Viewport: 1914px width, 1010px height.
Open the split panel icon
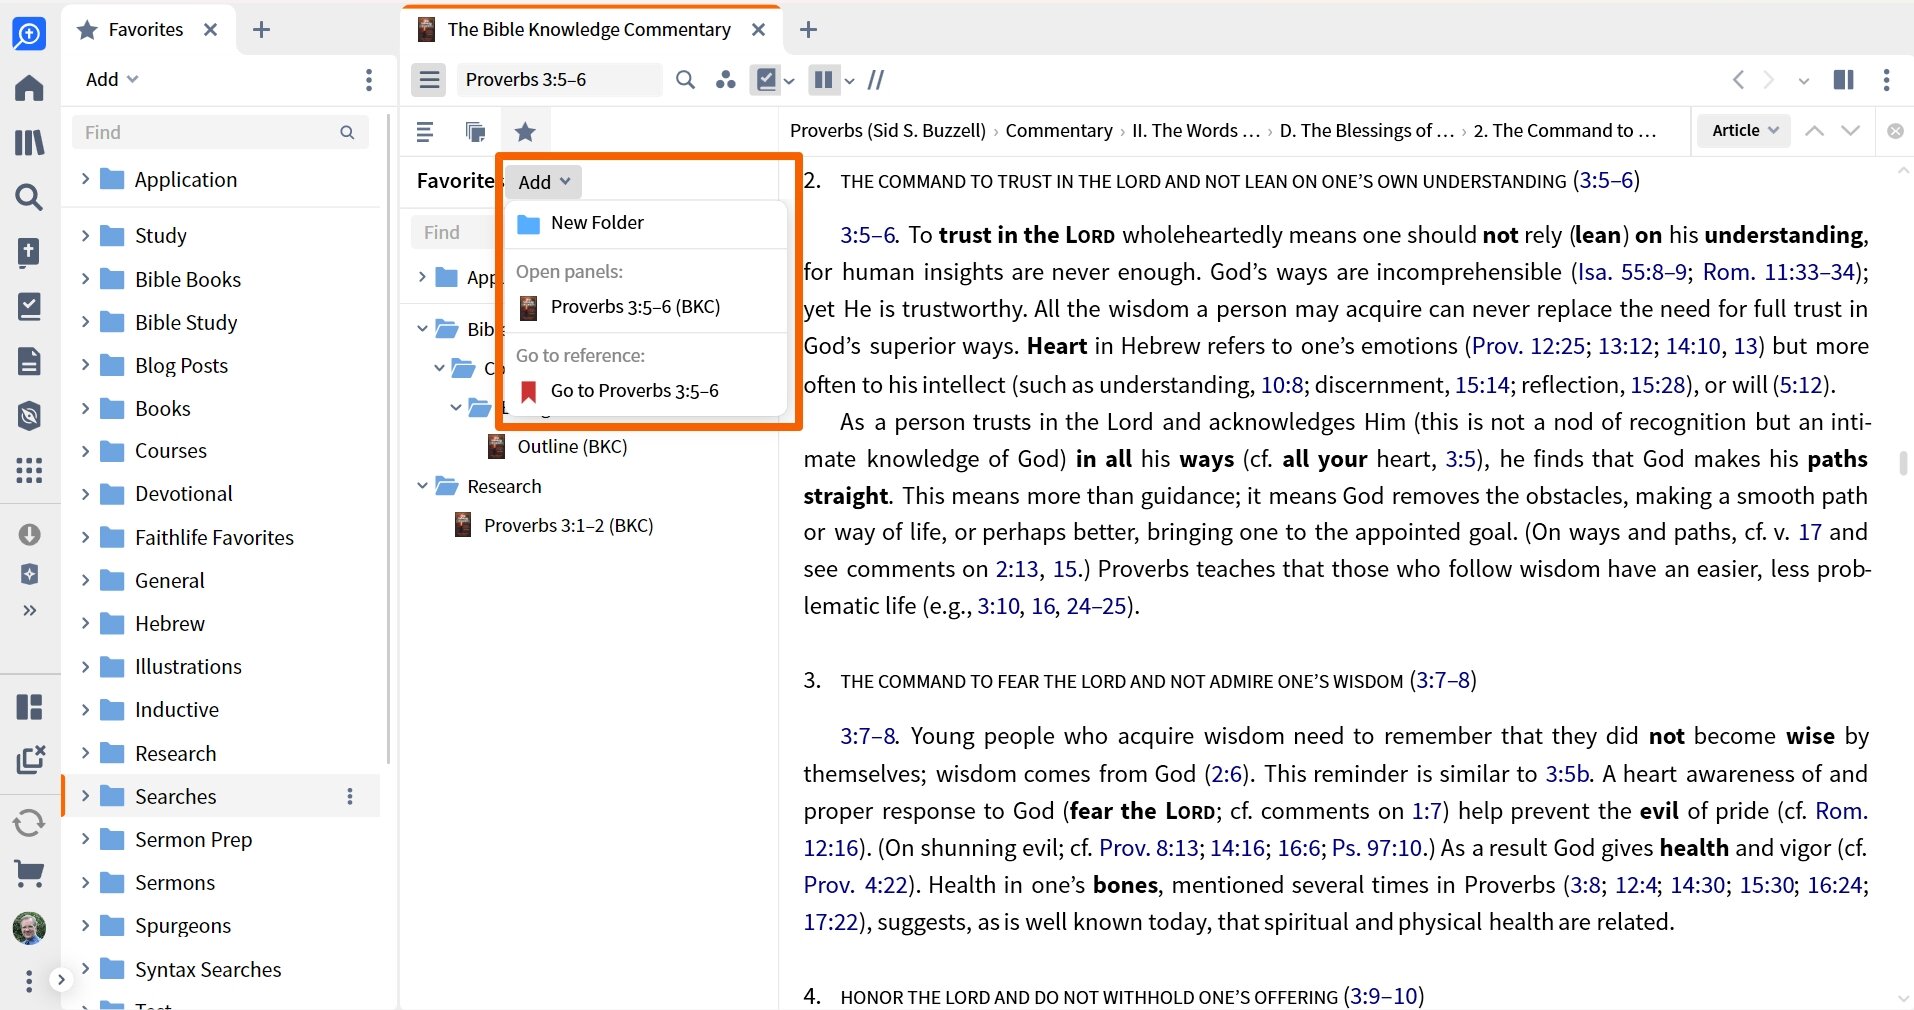point(1843,80)
